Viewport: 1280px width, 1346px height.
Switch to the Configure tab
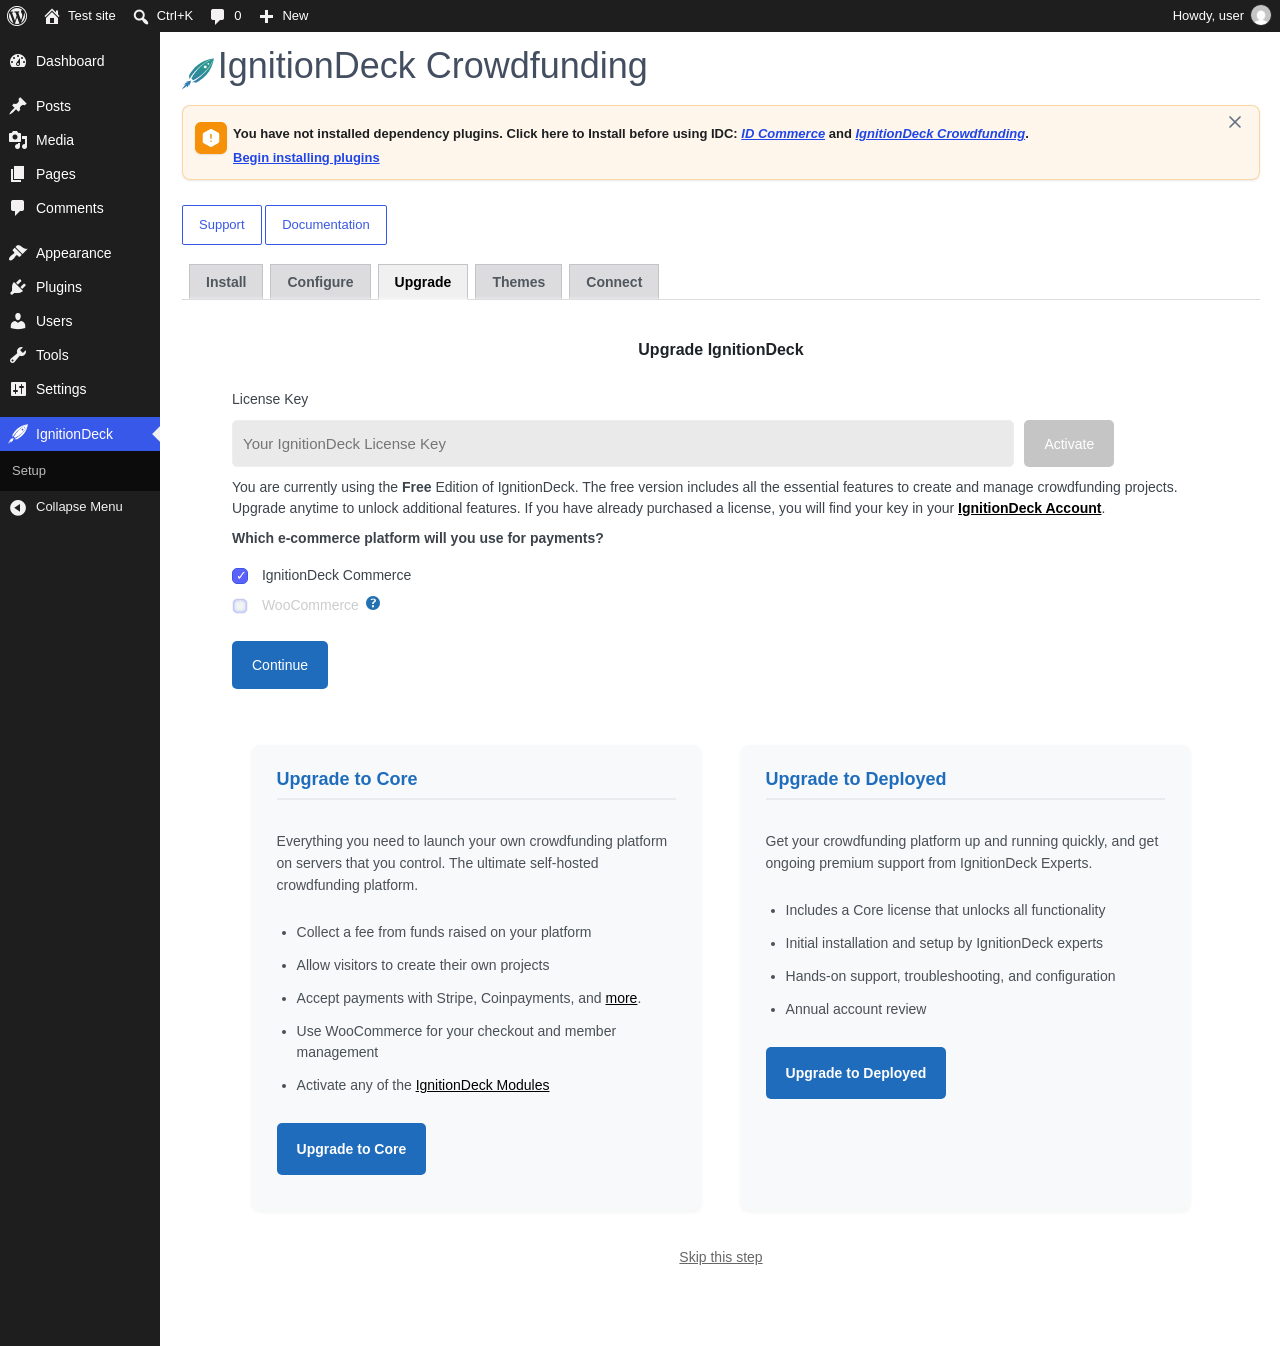pos(321,282)
